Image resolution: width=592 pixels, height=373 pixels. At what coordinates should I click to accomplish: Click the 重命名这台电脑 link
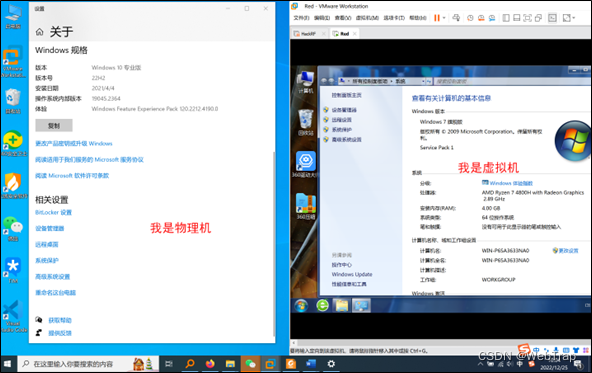[x=56, y=293]
